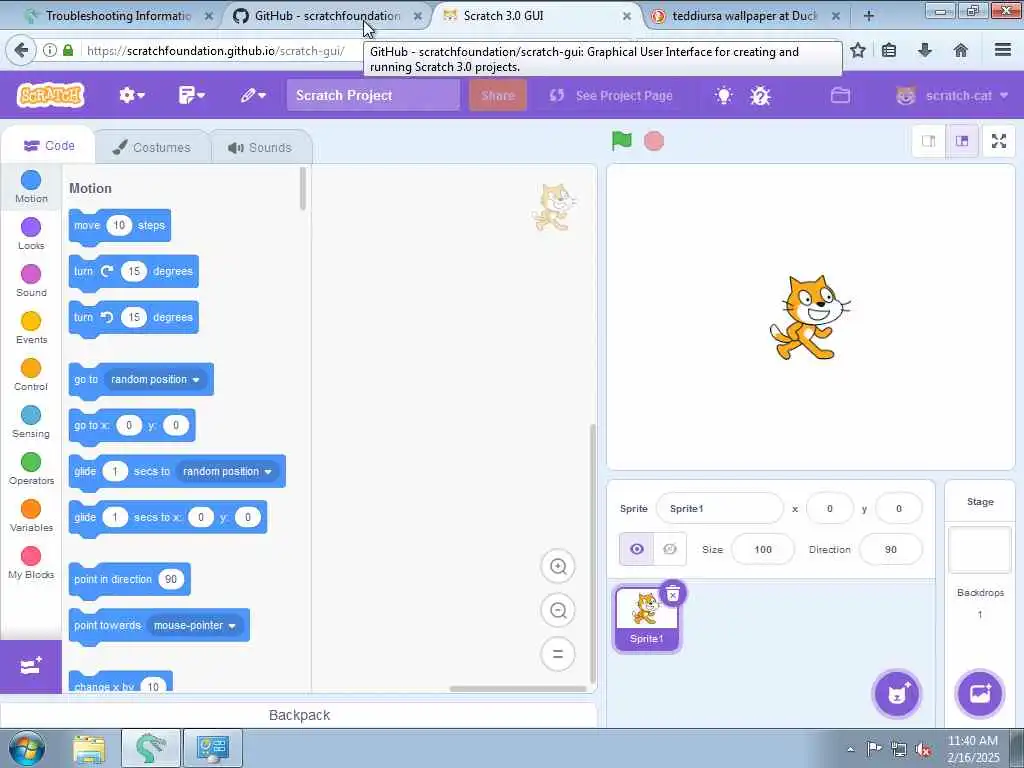Click the Share button
Image resolution: width=1024 pixels, height=768 pixels.
(498, 95)
